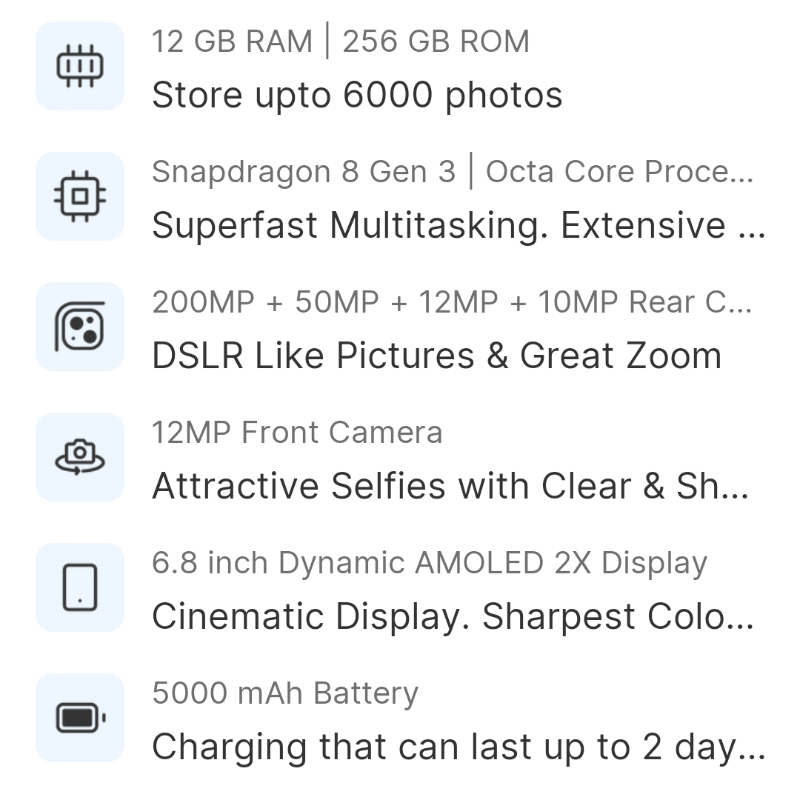Click the rear camera module icon
The height and width of the screenshot is (800, 800).
[x=80, y=327]
